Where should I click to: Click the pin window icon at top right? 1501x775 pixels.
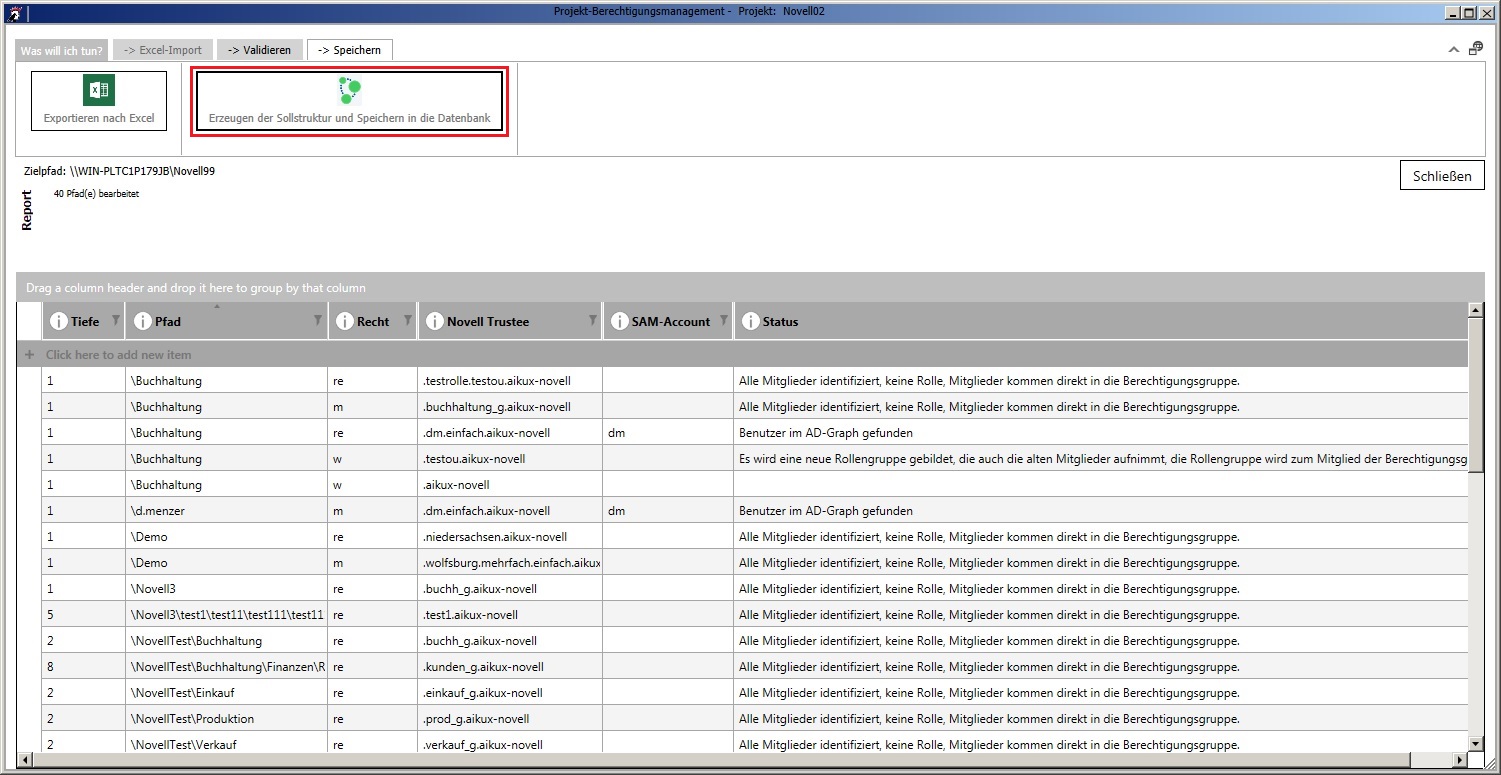click(x=1475, y=48)
